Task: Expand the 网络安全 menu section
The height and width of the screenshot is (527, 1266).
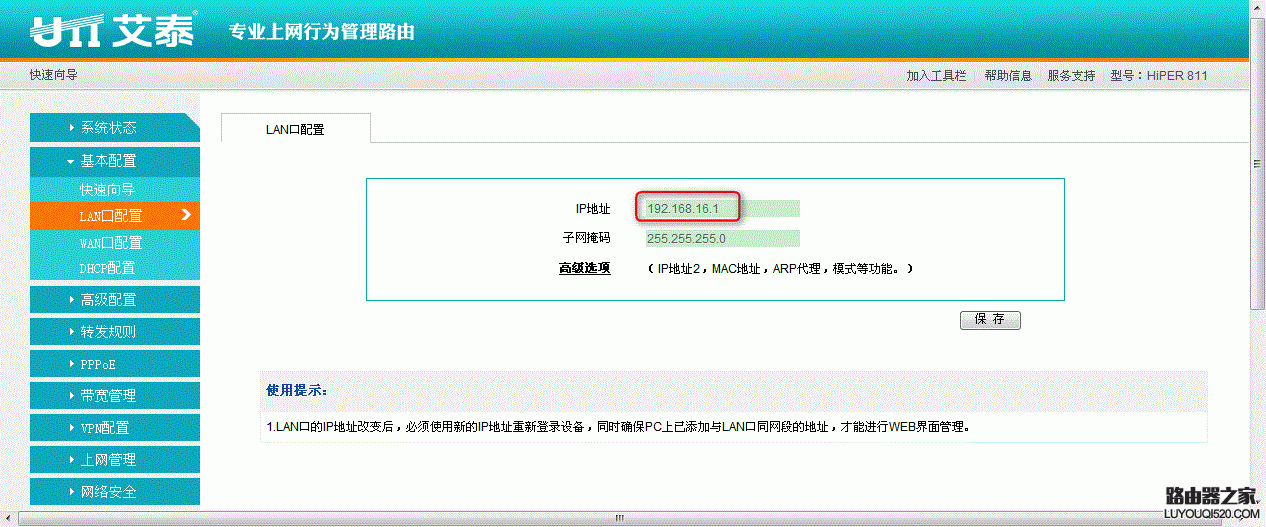Action: 115,491
